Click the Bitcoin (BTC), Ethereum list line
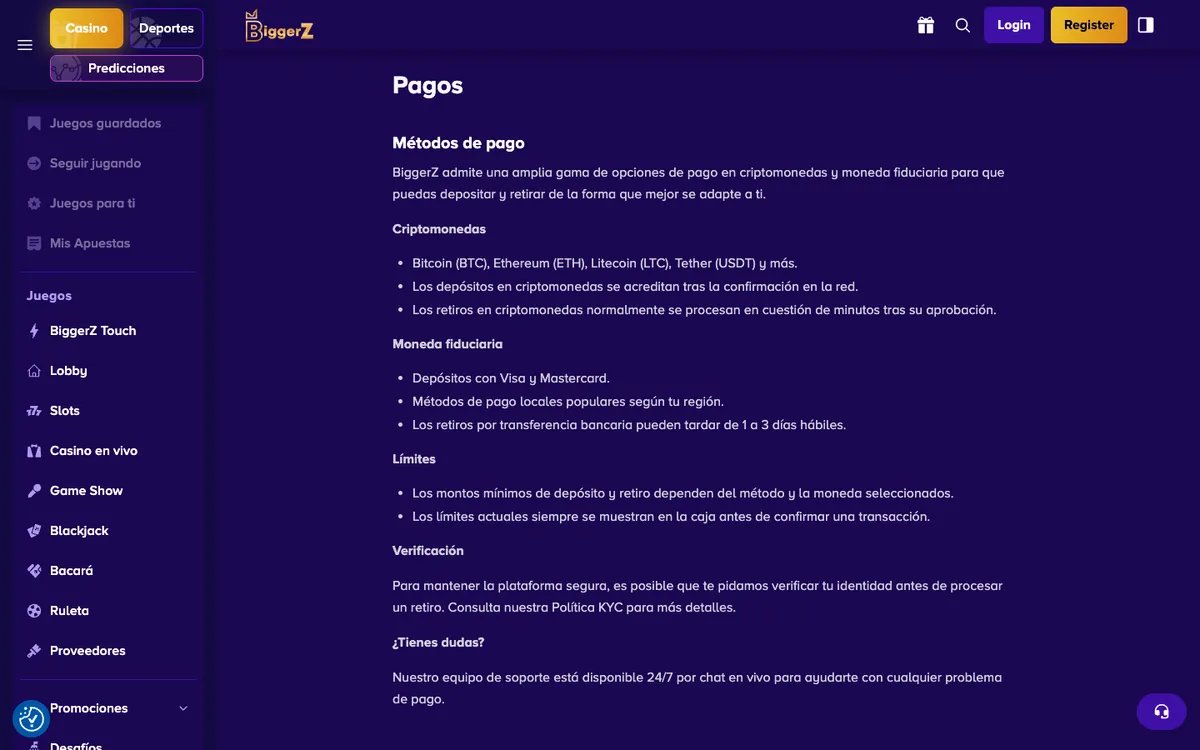The height and width of the screenshot is (750, 1200). 605,263
